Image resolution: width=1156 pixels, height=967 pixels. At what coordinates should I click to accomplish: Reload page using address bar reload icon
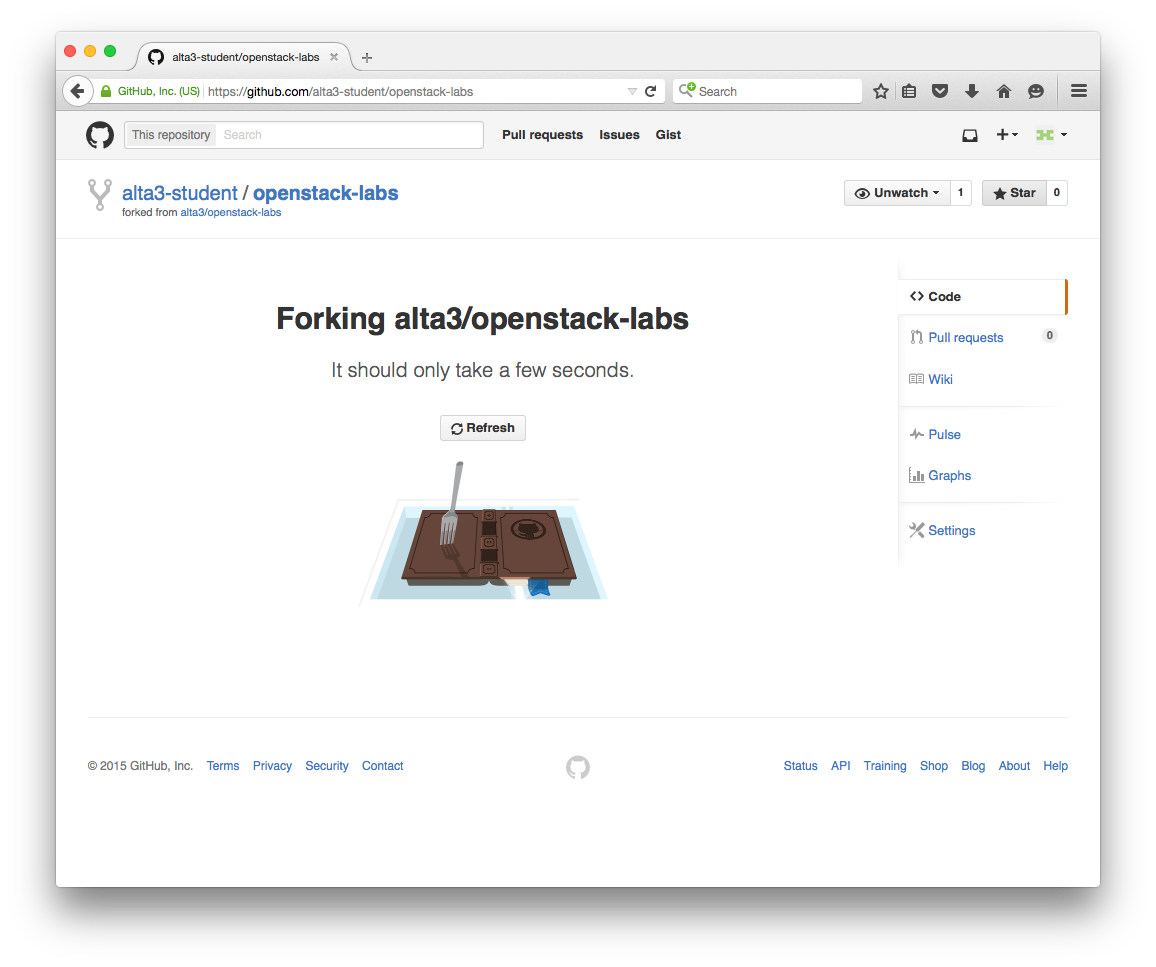(x=650, y=91)
